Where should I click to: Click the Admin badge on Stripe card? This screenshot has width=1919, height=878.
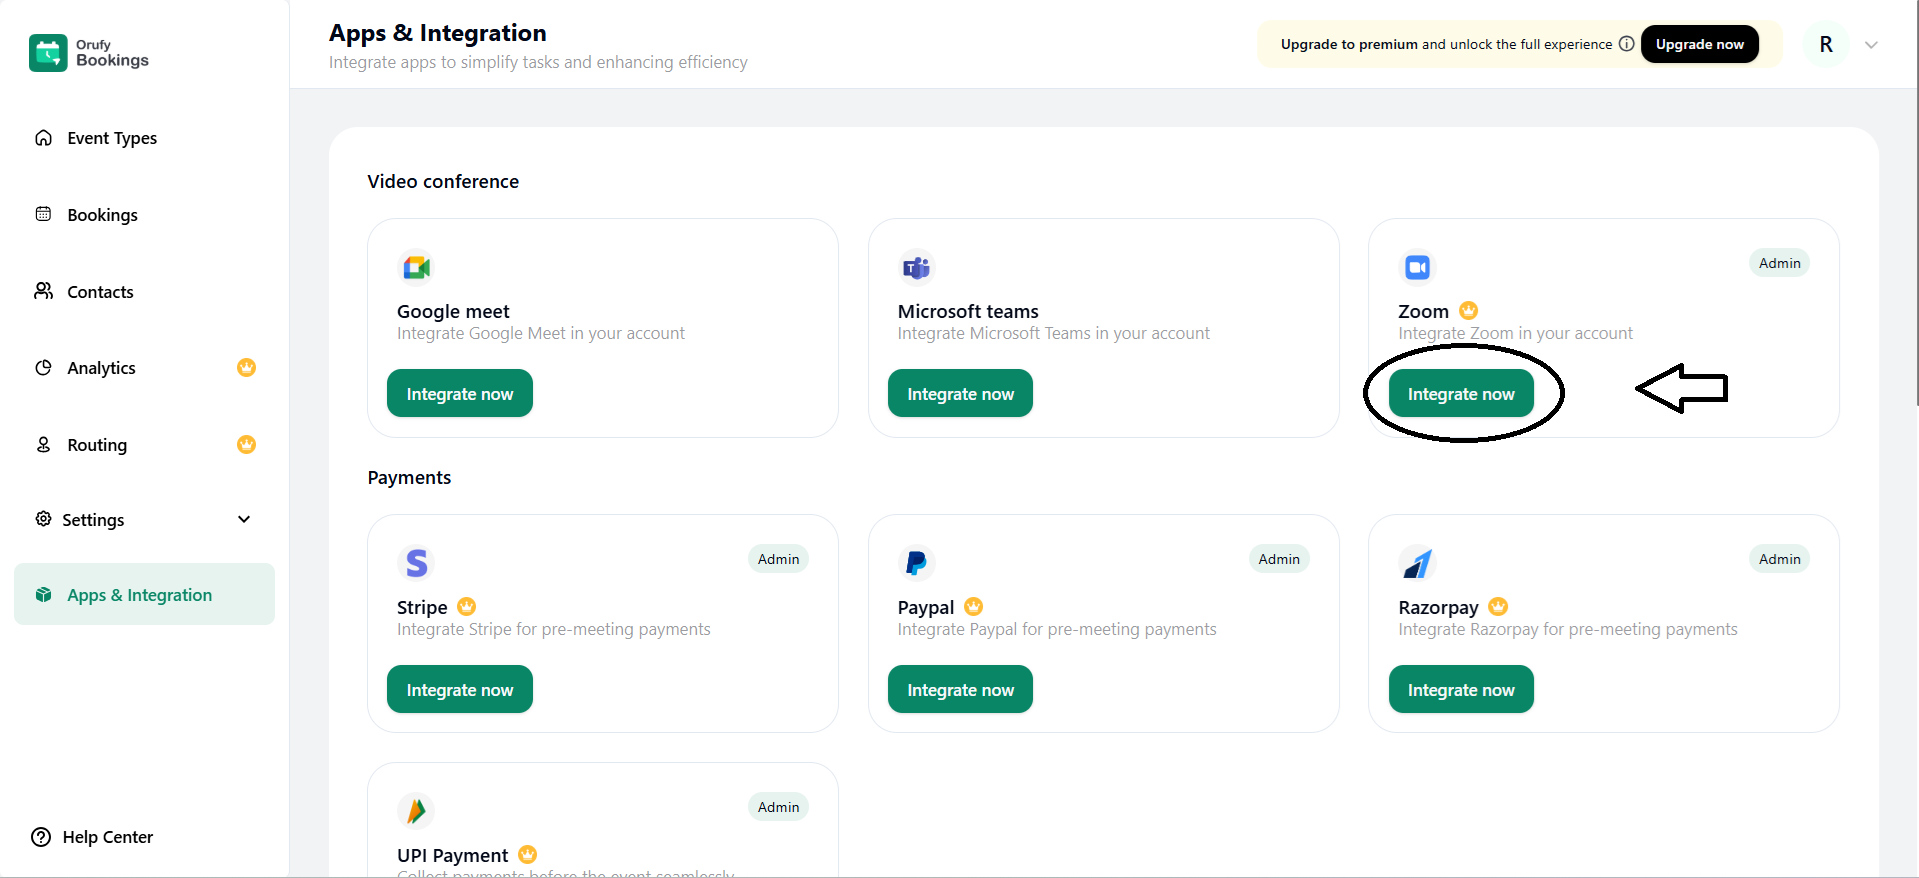click(778, 559)
